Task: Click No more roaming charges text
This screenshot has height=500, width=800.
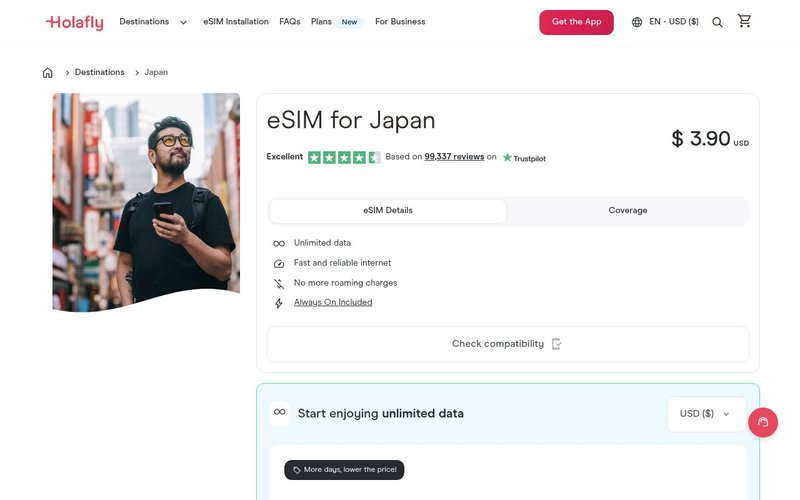Action: [345, 283]
